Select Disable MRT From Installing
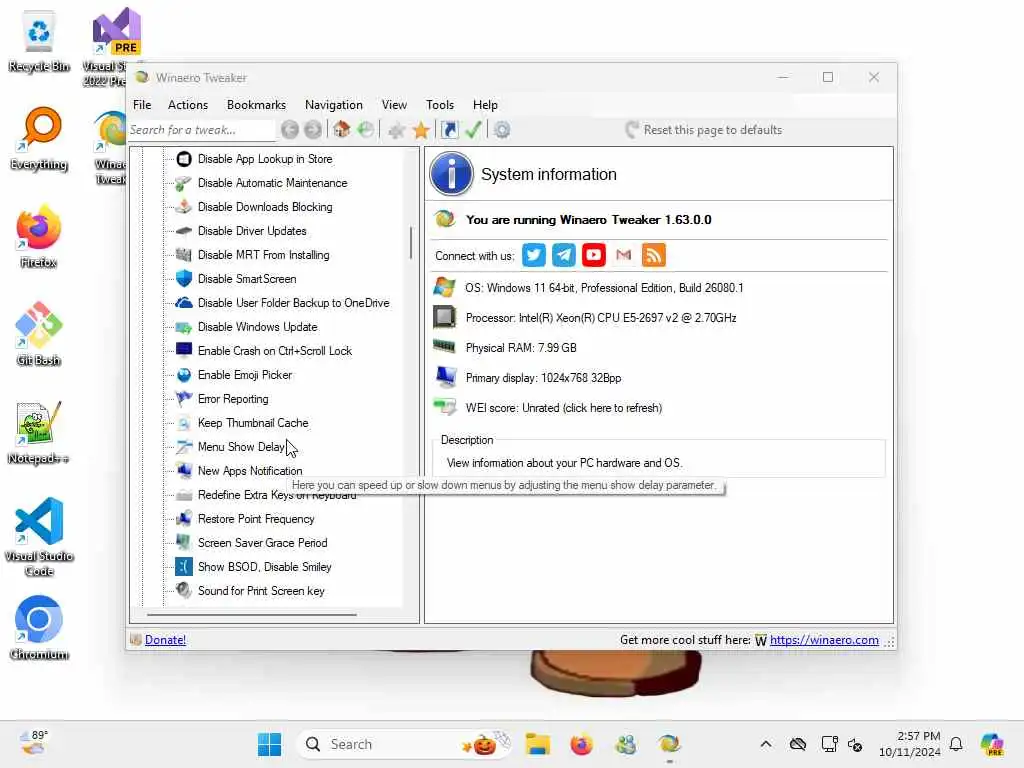This screenshot has height=768, width=1024. (x=263, y=255)
